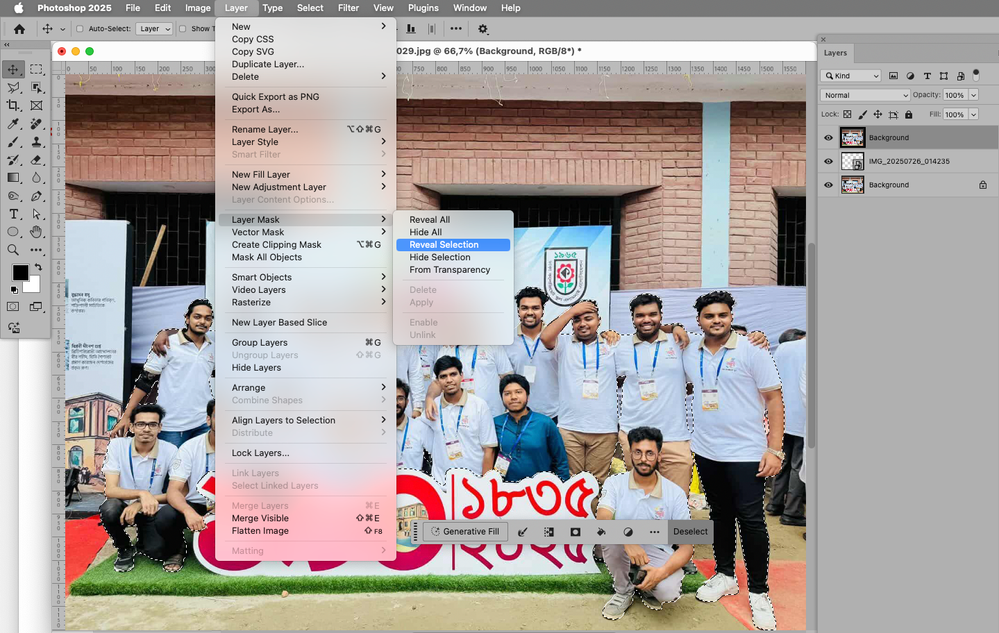Screen dimensions: 999x633
Task: Select the Crop tool
Action: coord(13,104)
